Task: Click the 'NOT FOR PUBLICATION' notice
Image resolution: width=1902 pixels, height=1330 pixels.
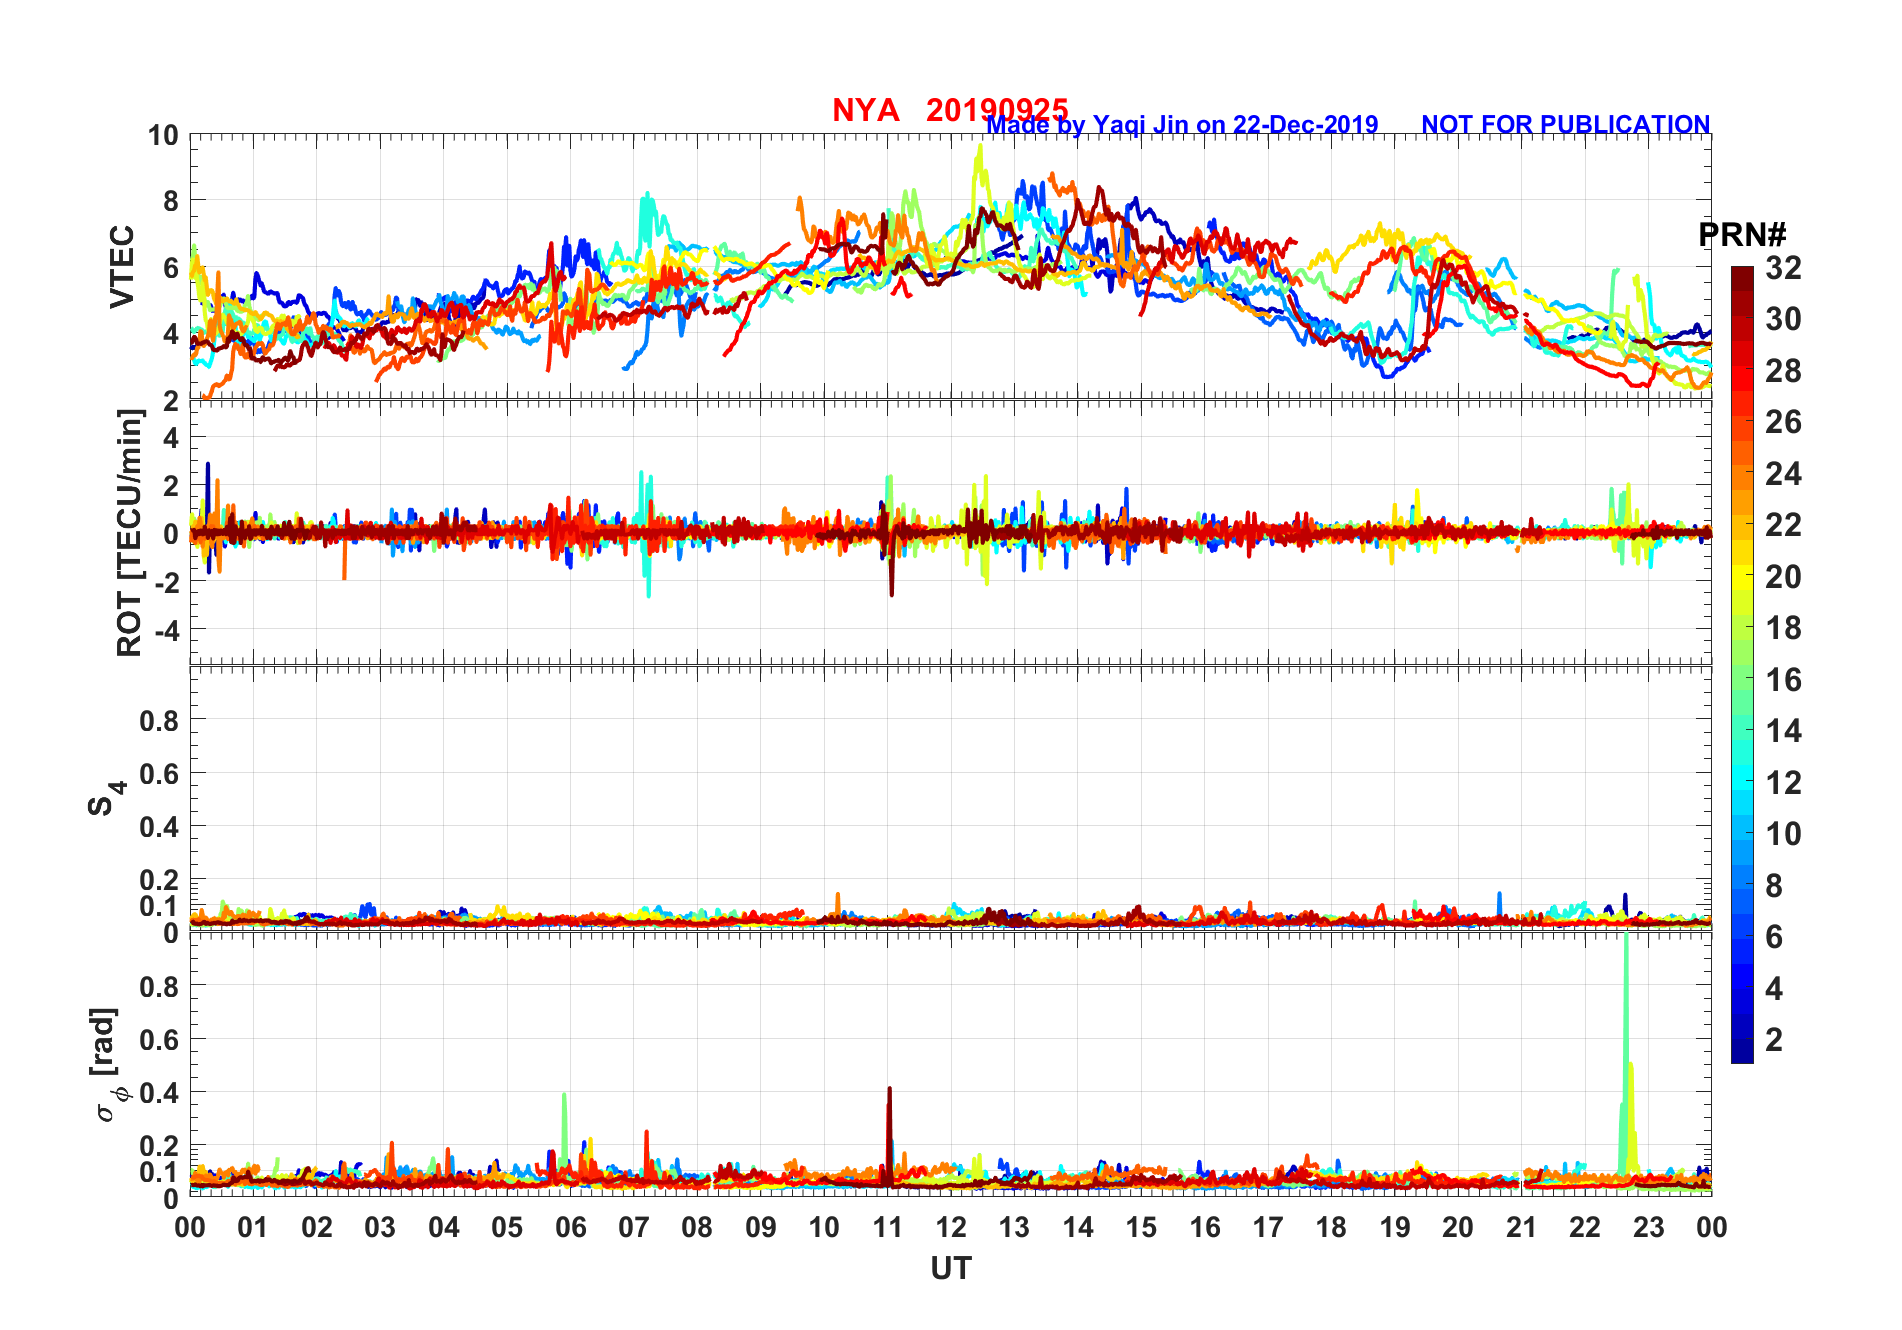Action: pos(1566,125)
